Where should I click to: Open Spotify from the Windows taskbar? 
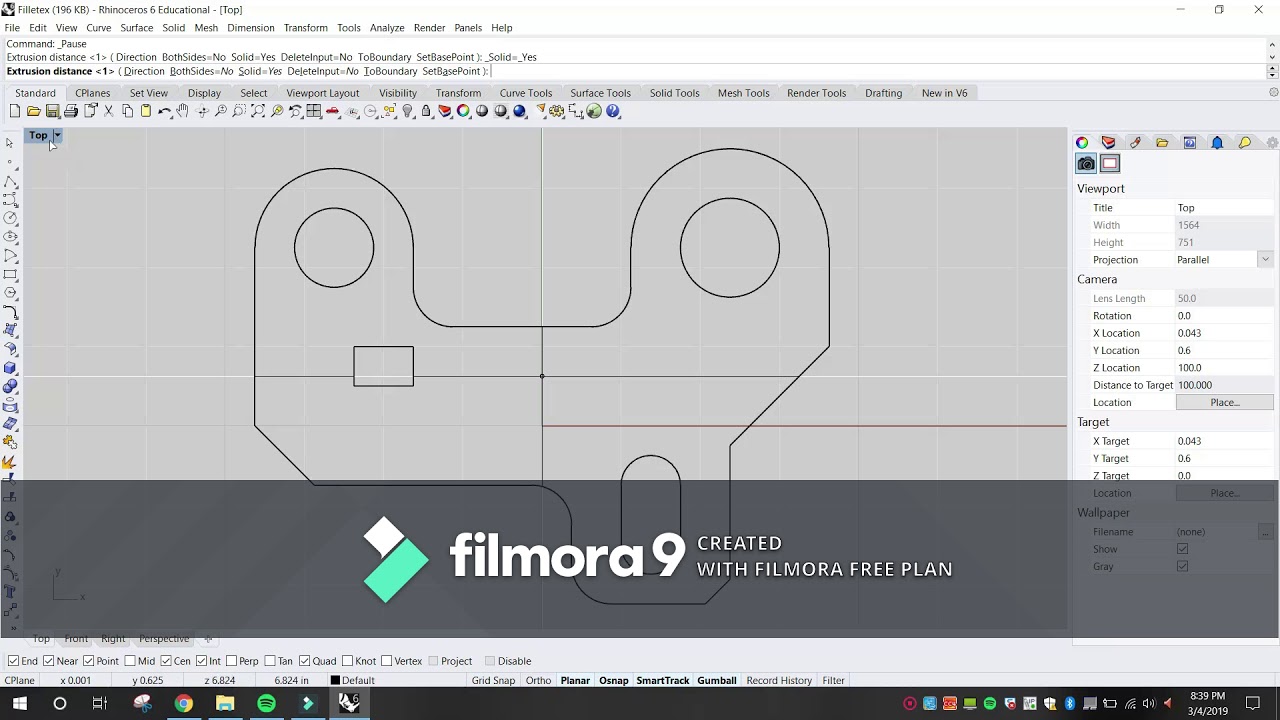(x=266, y=704)
